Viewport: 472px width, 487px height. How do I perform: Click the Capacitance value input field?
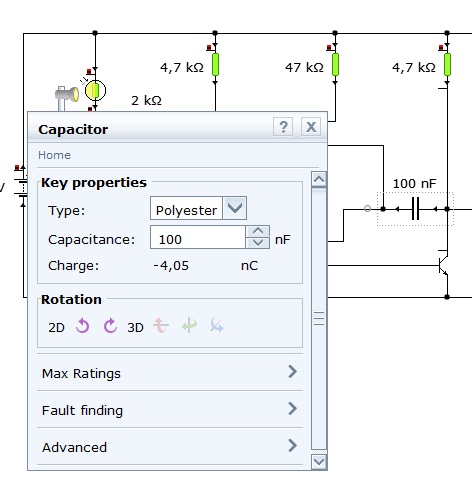pos(198,237)
